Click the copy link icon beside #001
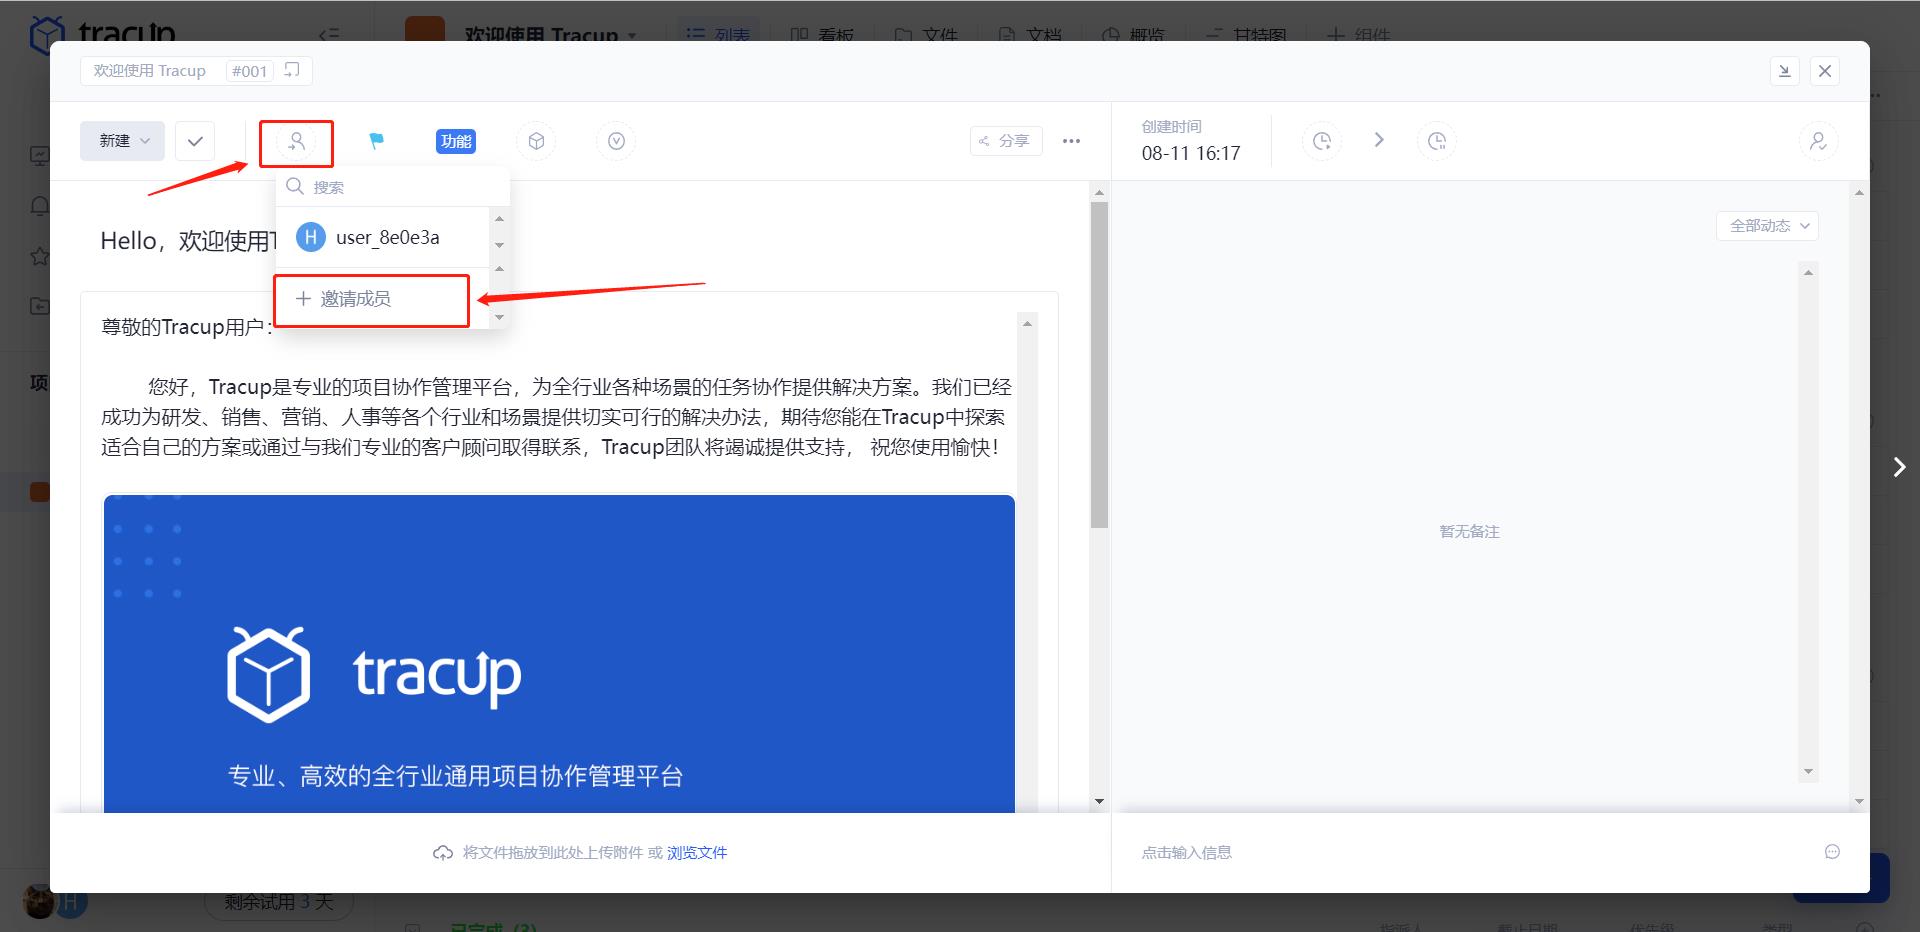1920x932 pixels. (x=292, y=70)
